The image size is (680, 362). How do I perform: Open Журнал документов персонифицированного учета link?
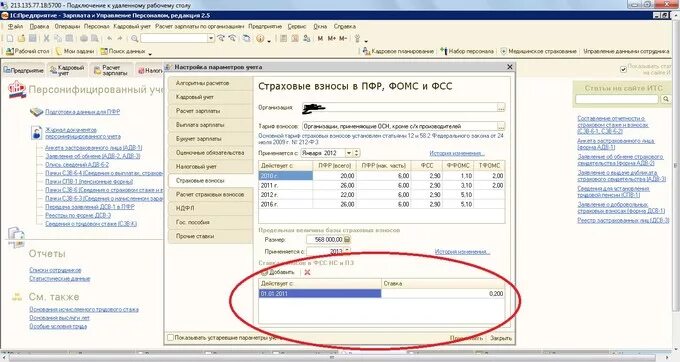click(83, 133)
